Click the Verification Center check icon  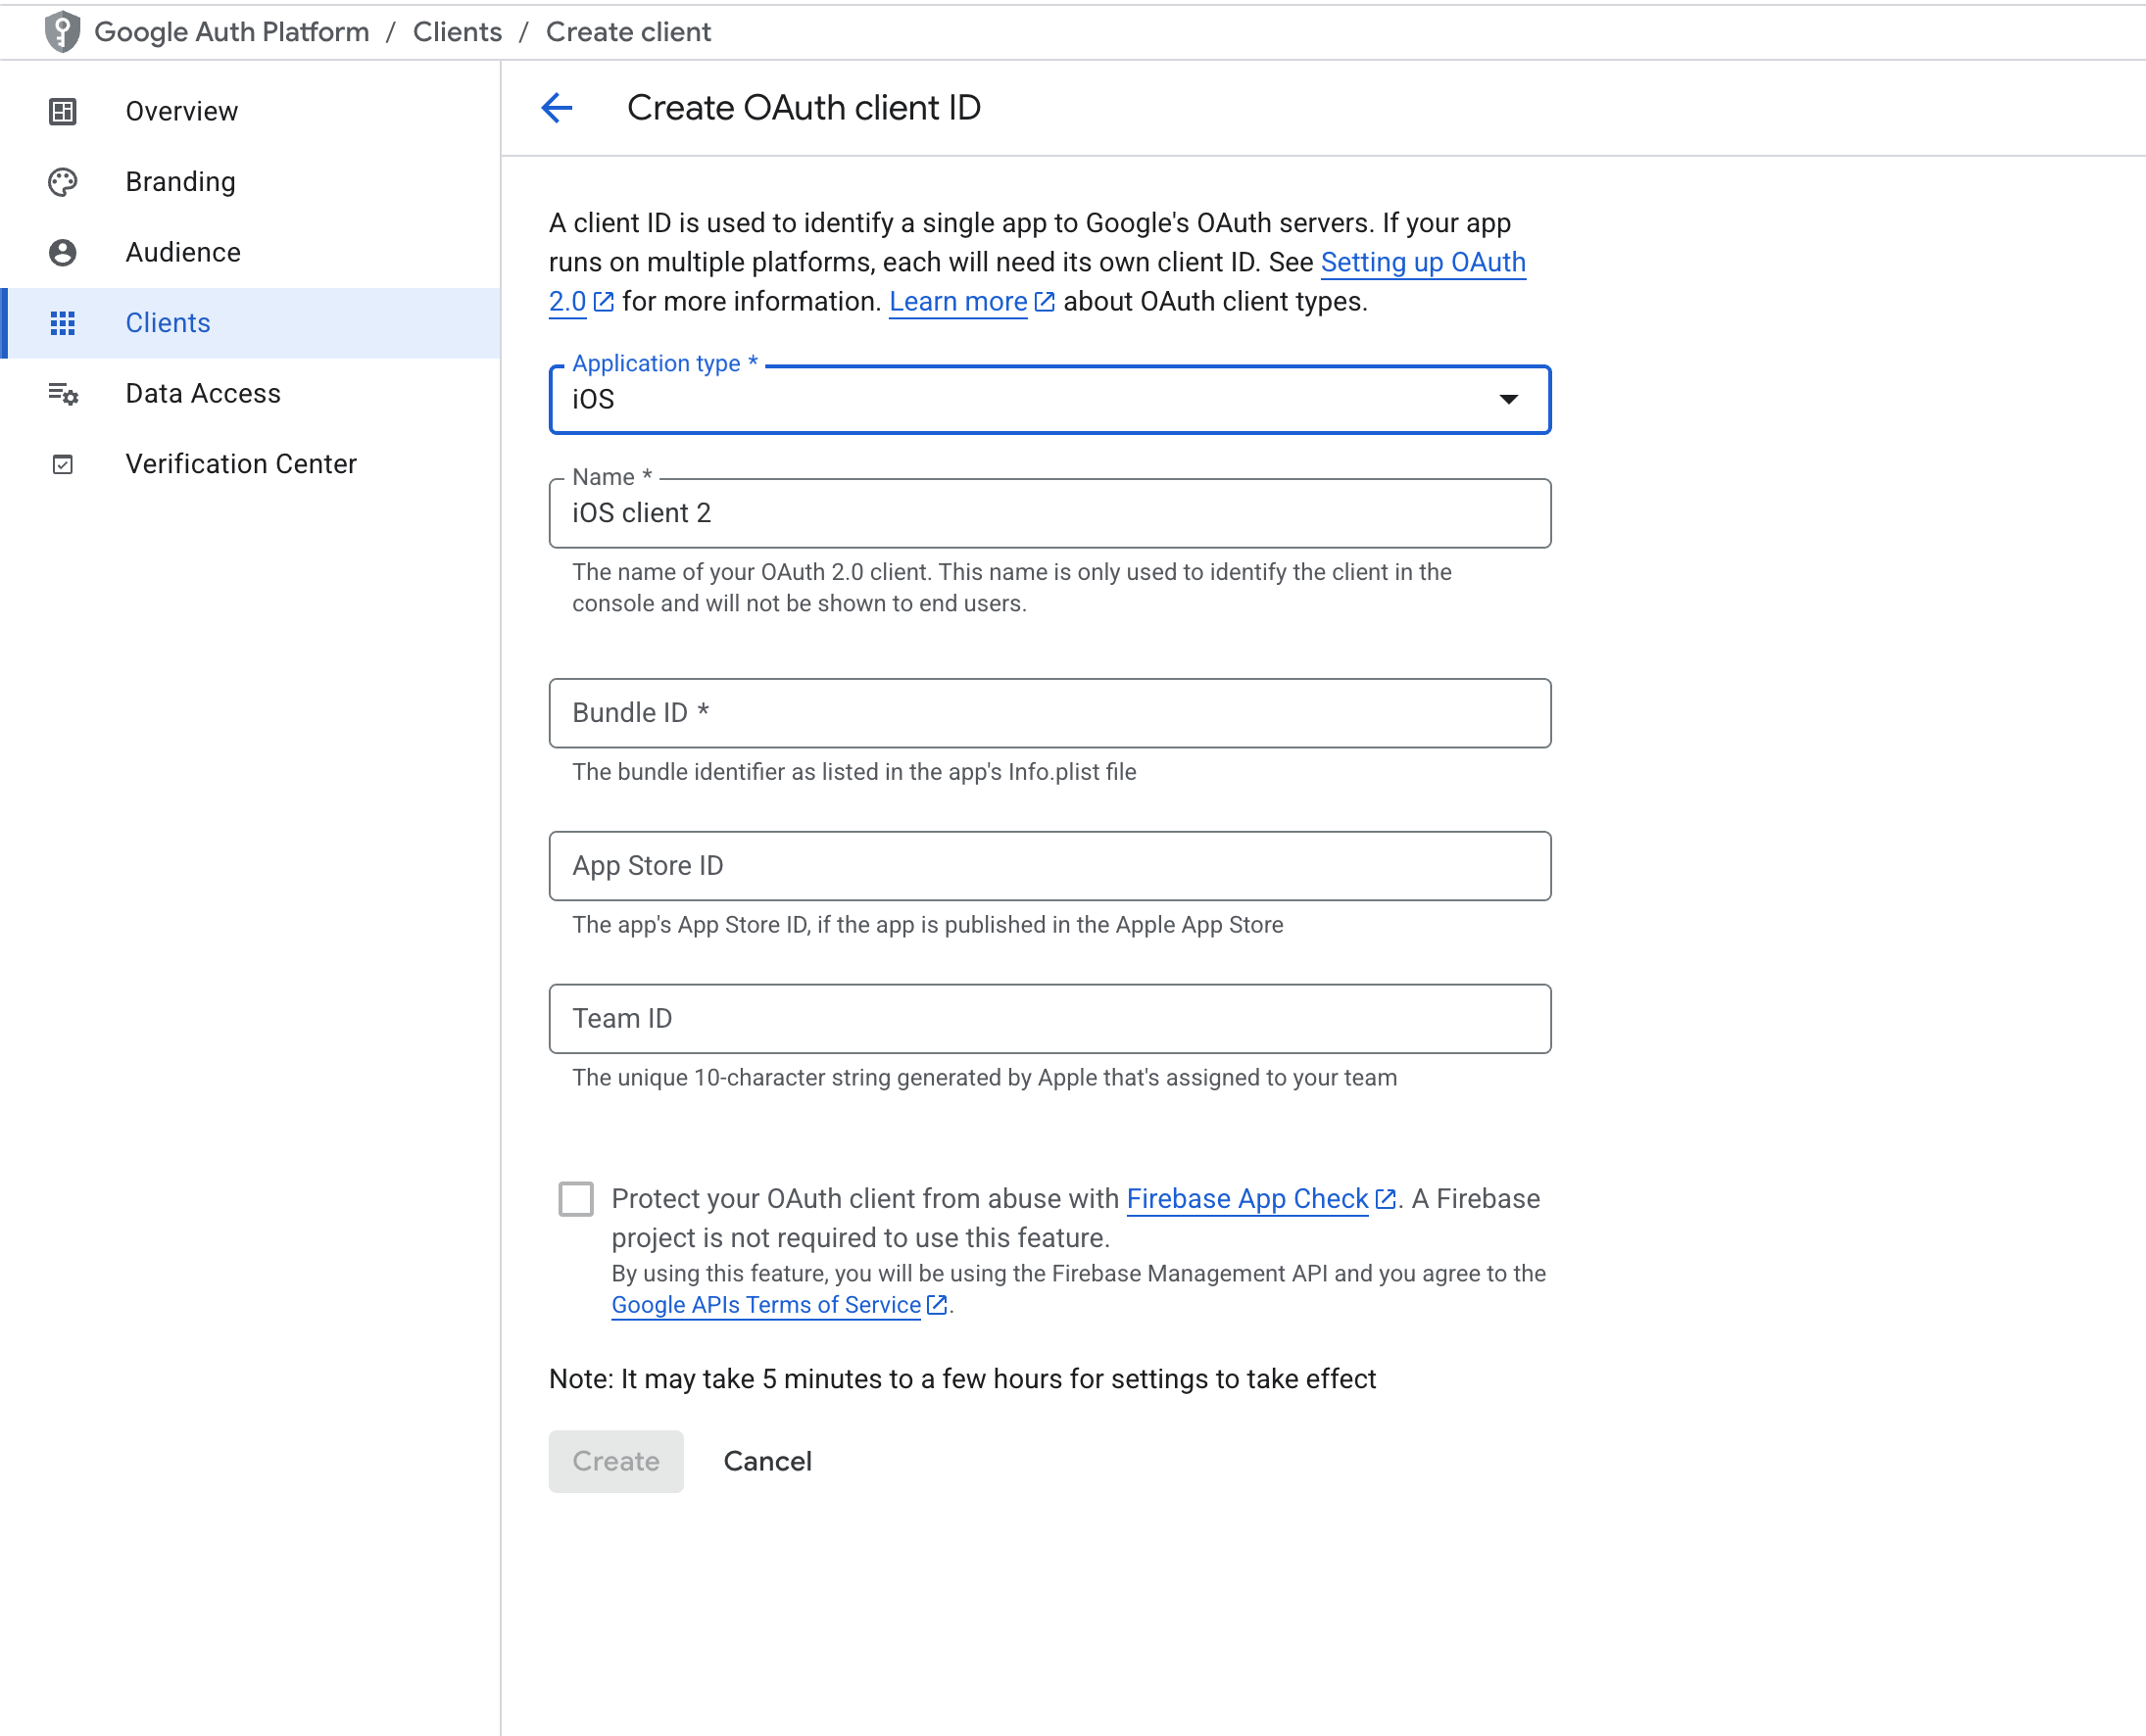coord(62,464)
